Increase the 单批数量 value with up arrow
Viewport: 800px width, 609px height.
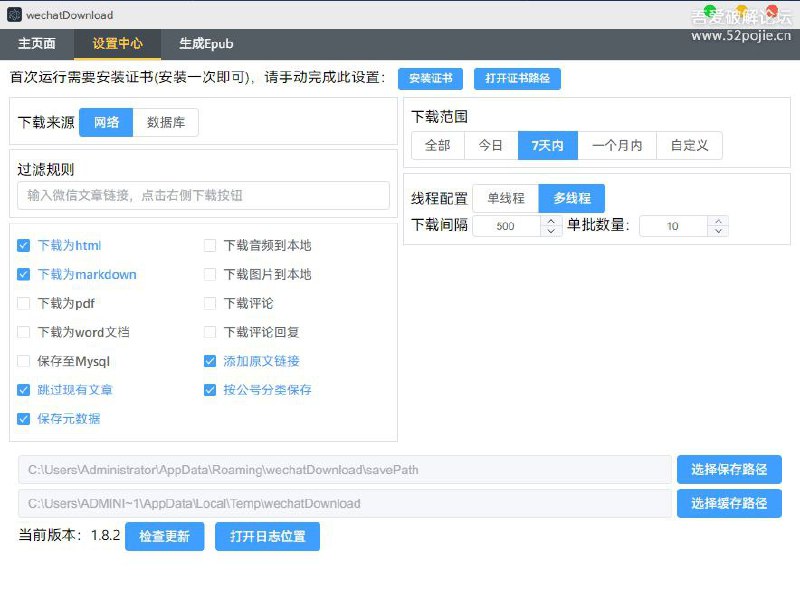(718, 221)
